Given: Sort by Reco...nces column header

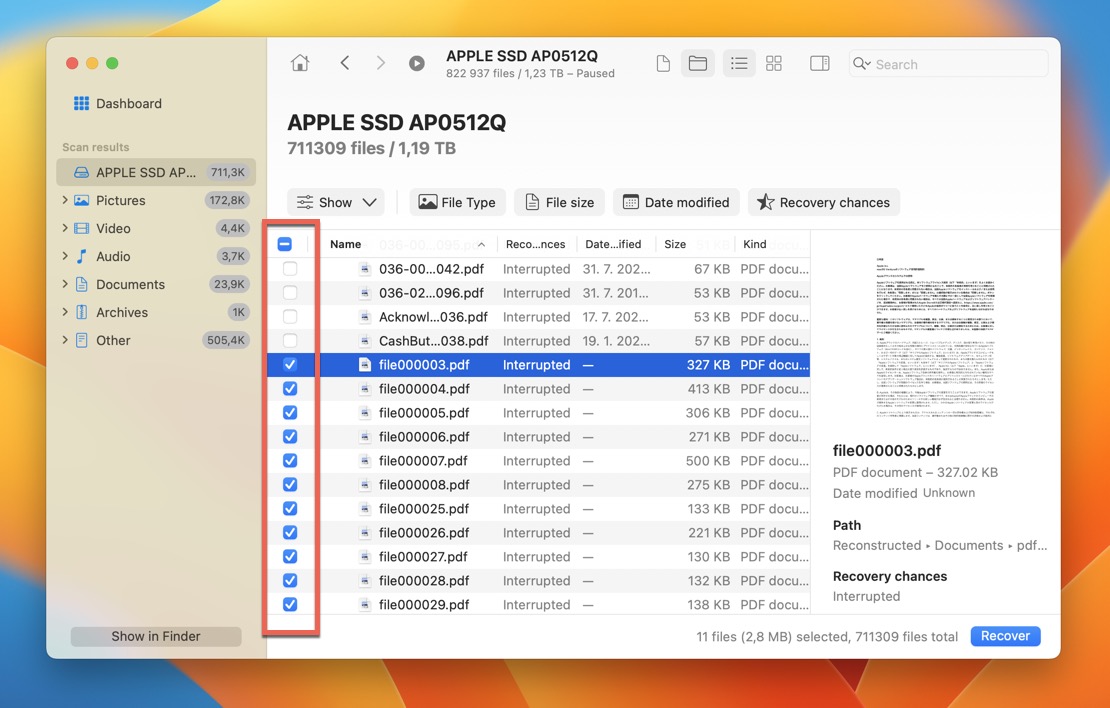Looking at the screenshot, I should click(x=536, y=244).
